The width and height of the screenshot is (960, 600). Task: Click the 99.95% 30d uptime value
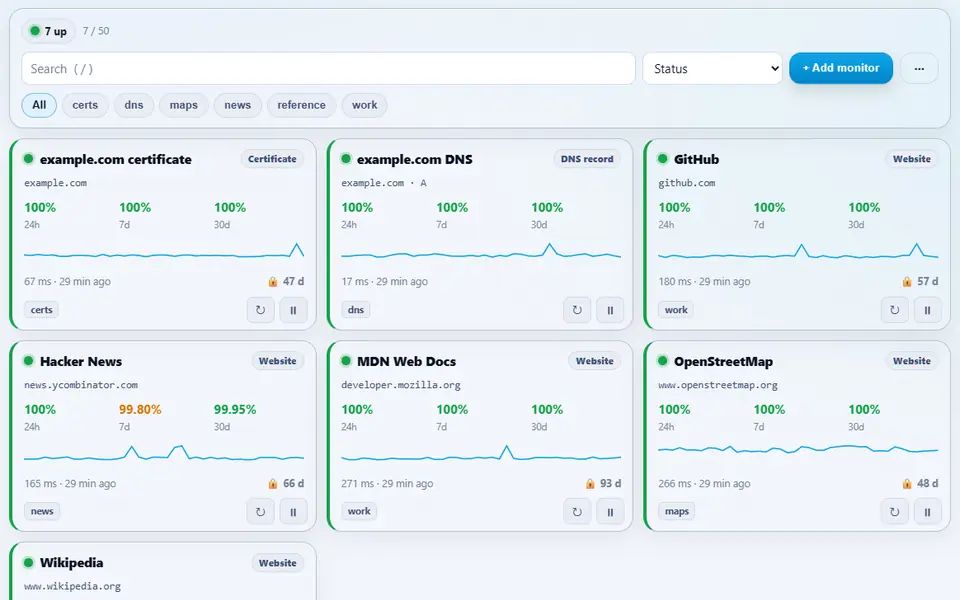pyautogui.click(x=234, y=409)
